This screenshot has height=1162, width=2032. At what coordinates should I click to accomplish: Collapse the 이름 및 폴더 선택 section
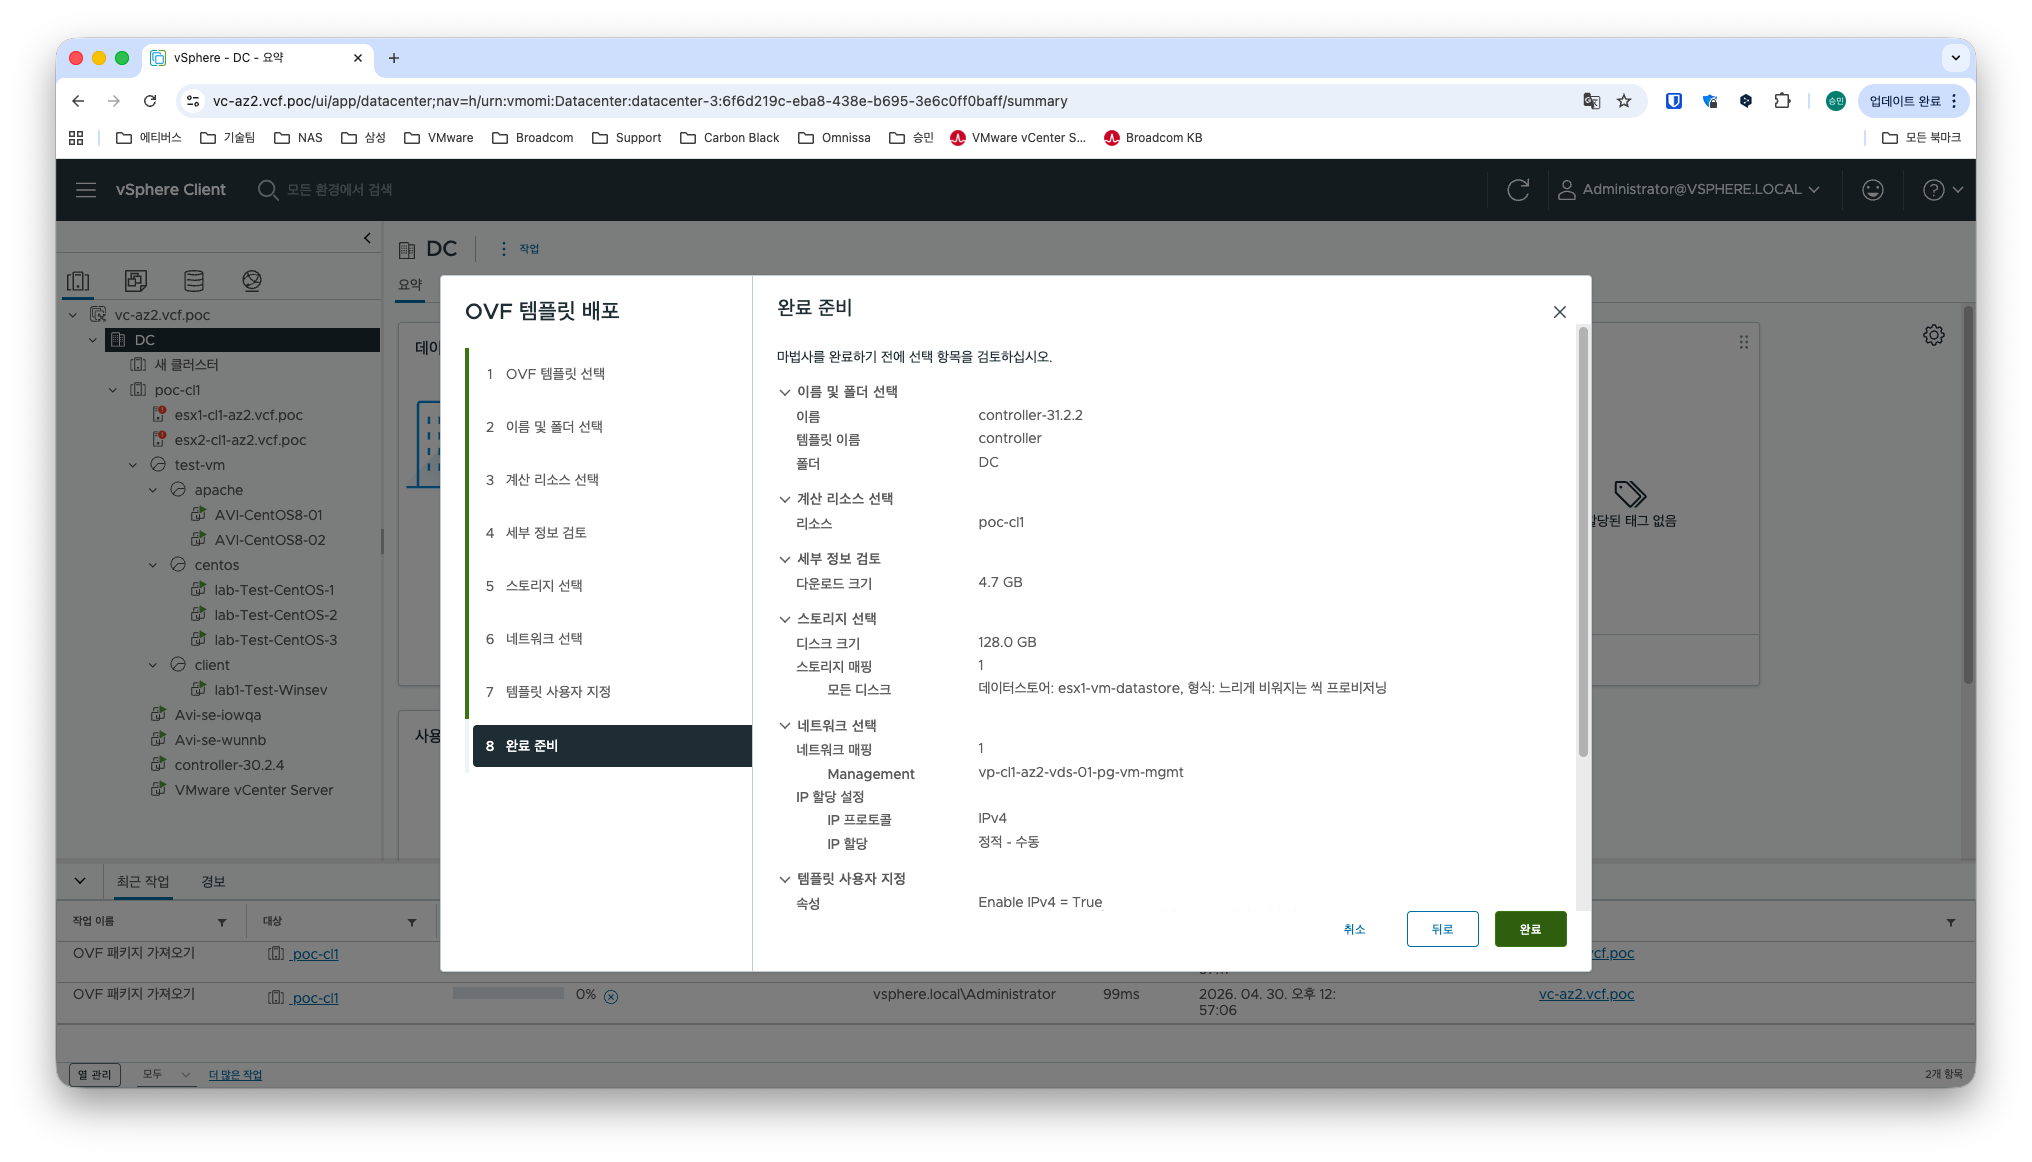pyautogui.click(x=785, y=392)
